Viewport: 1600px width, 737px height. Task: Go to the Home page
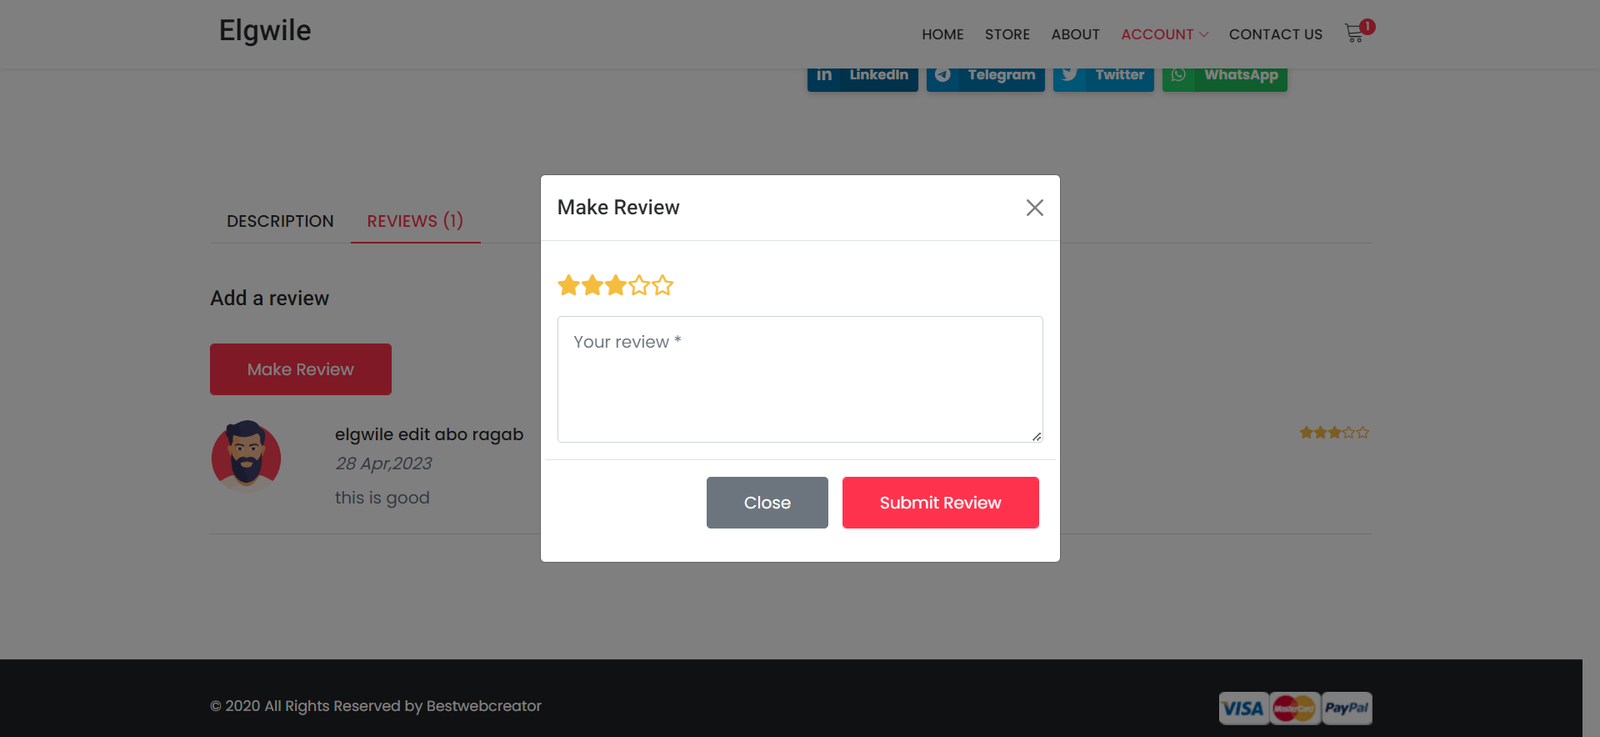point(942,34)
